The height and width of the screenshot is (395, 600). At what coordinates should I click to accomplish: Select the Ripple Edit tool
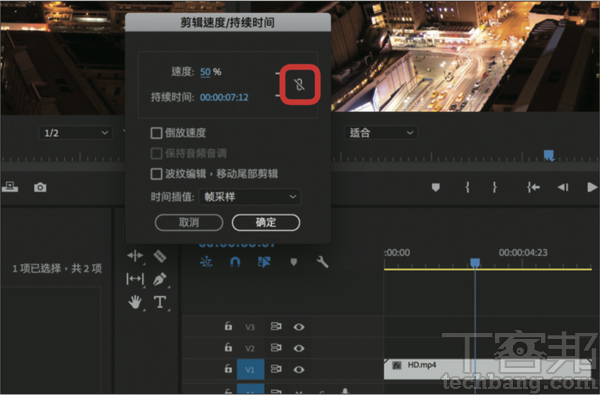click(x=135, y=256)
